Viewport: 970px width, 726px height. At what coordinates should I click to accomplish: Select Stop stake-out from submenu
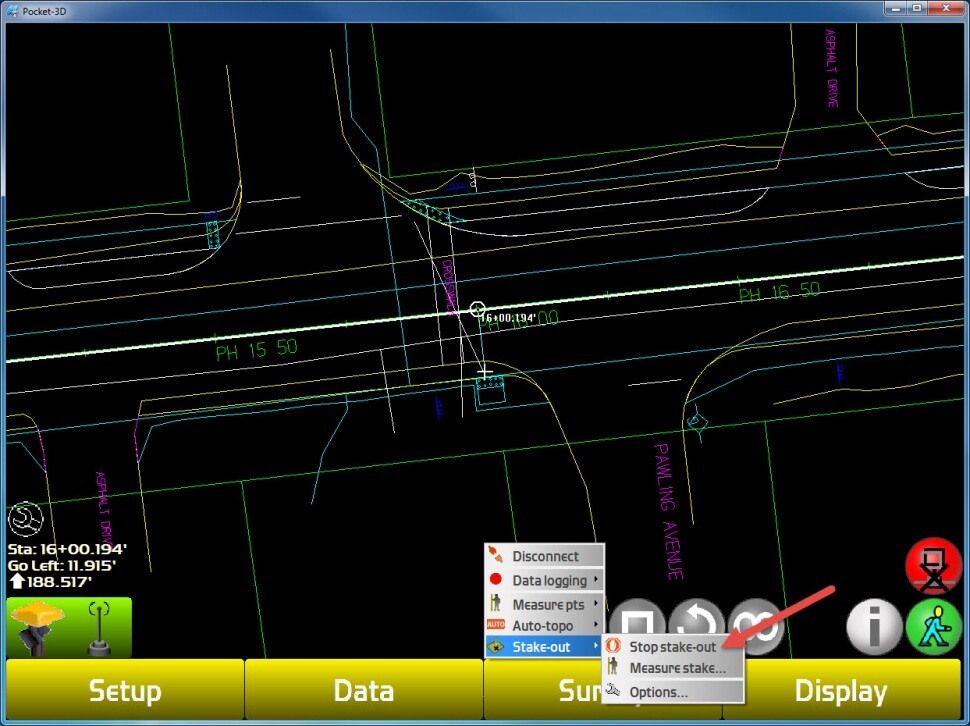tap(672, 647)
